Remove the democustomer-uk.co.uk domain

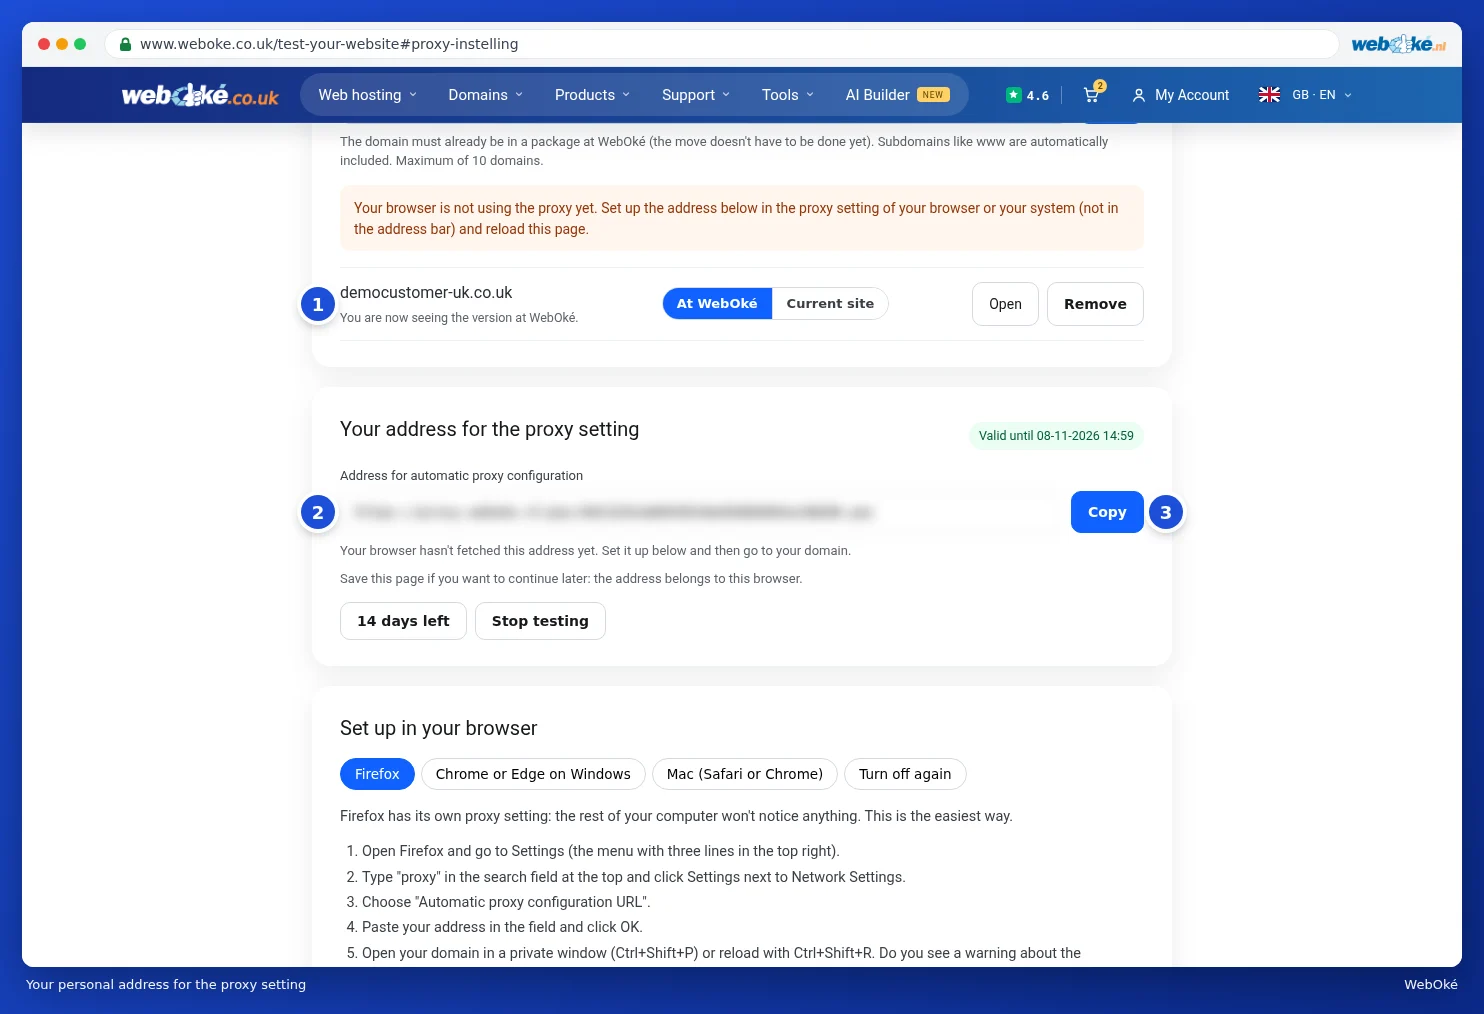click(x=1095, y=304)
